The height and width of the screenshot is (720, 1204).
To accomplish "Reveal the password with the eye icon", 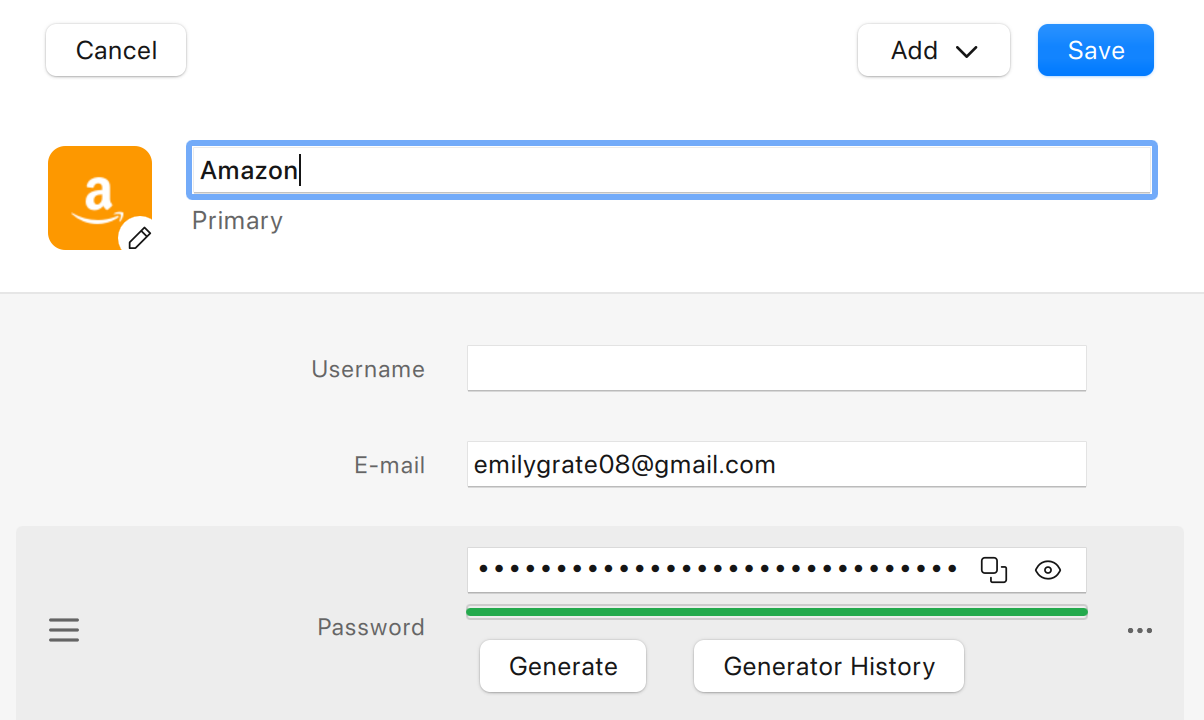I will click(1047, 570).
